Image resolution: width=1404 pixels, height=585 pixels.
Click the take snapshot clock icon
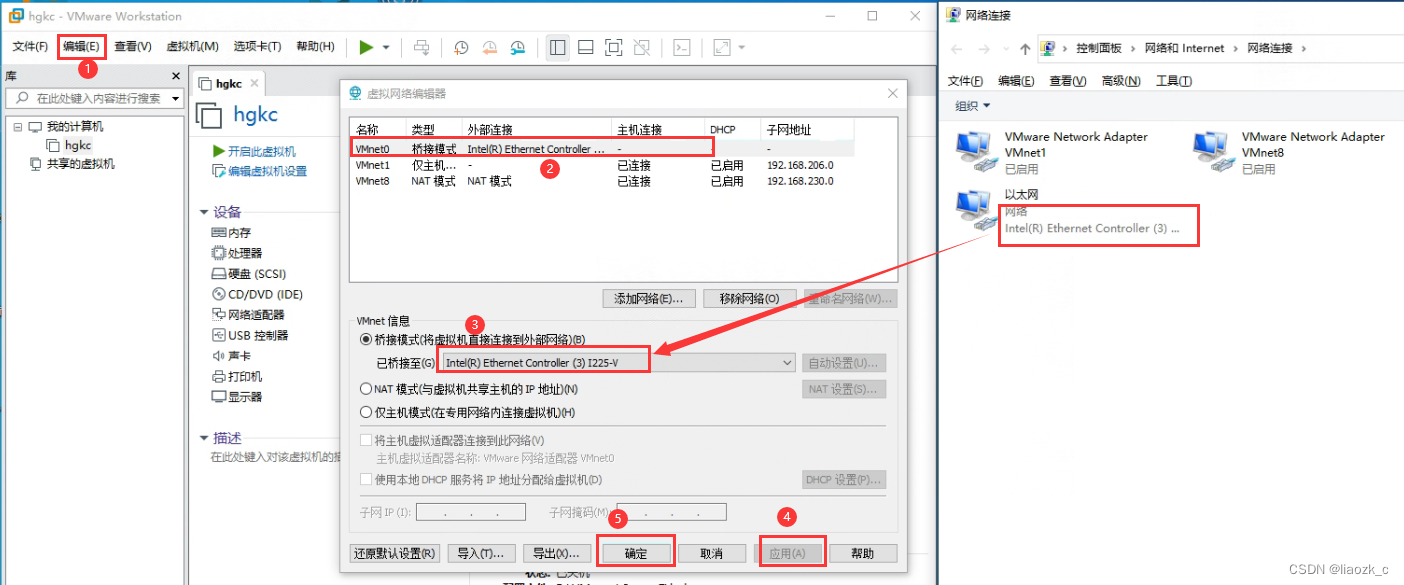point(461,47)
